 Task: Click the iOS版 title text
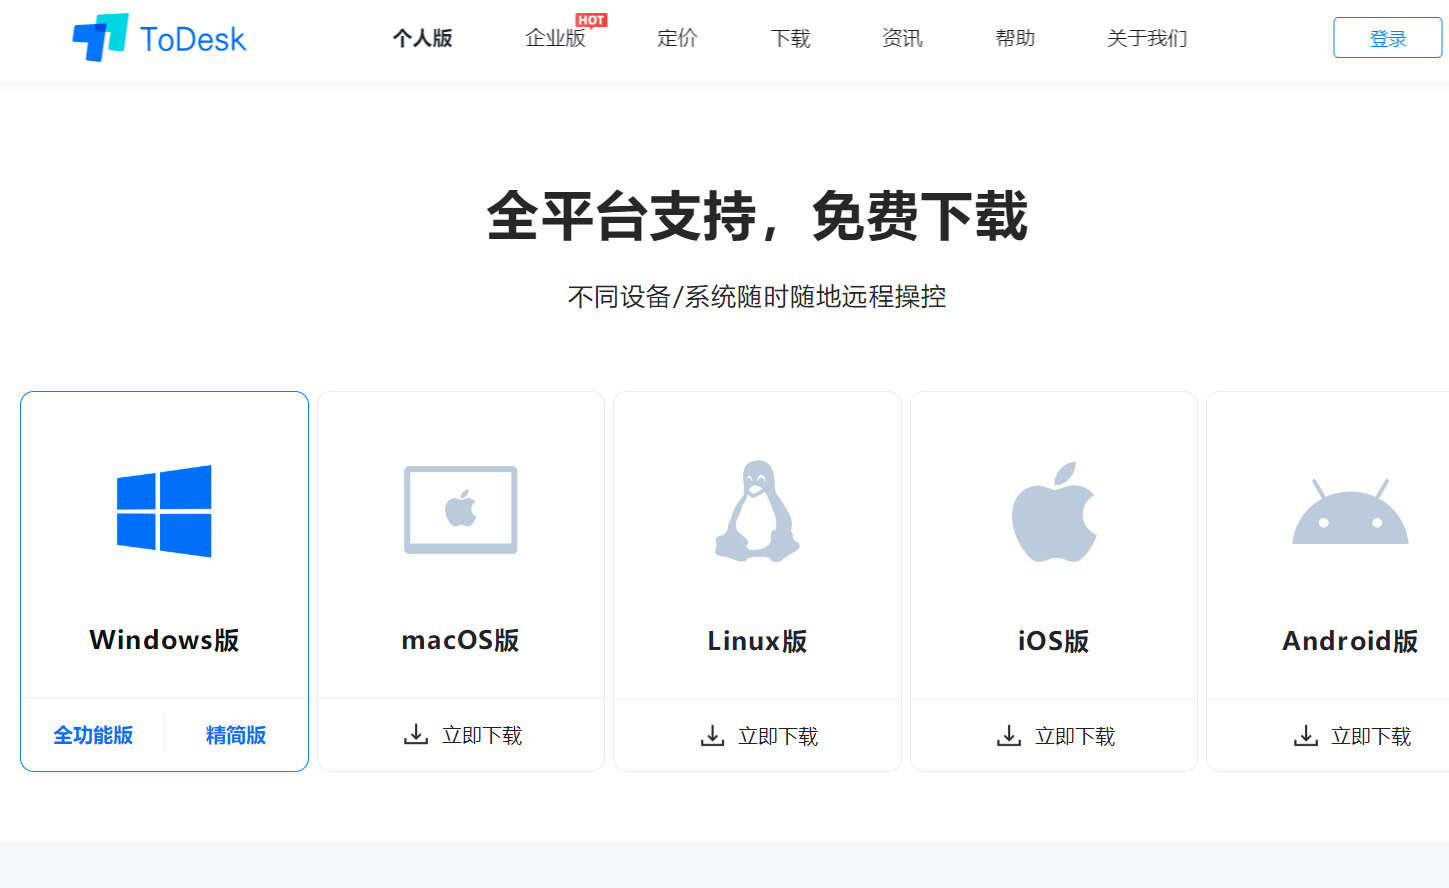[x=1054, y=641]
